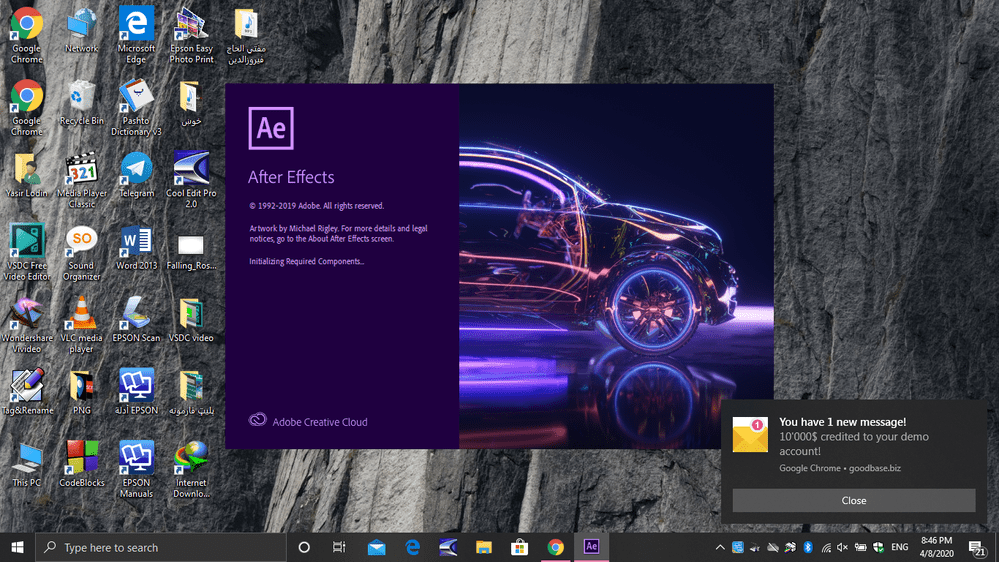Image resolution: width=999 pixels, height=562 pixels.
Task: Click the Windows Start button
Action: 17,547
